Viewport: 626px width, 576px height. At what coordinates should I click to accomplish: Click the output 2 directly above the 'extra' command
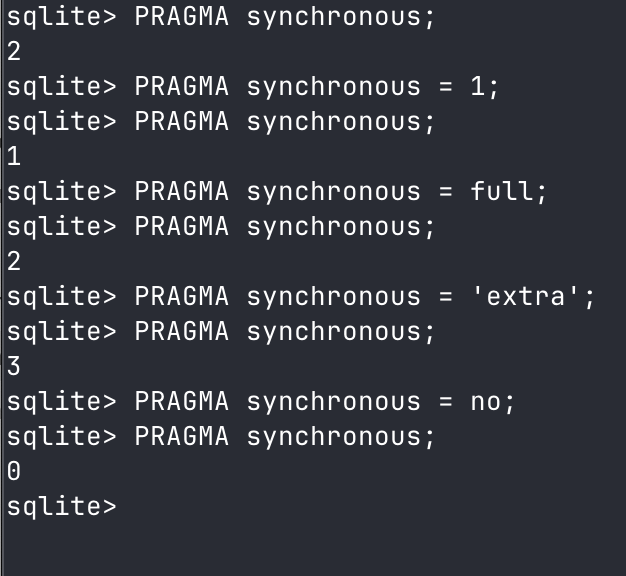tap(13, 261)
